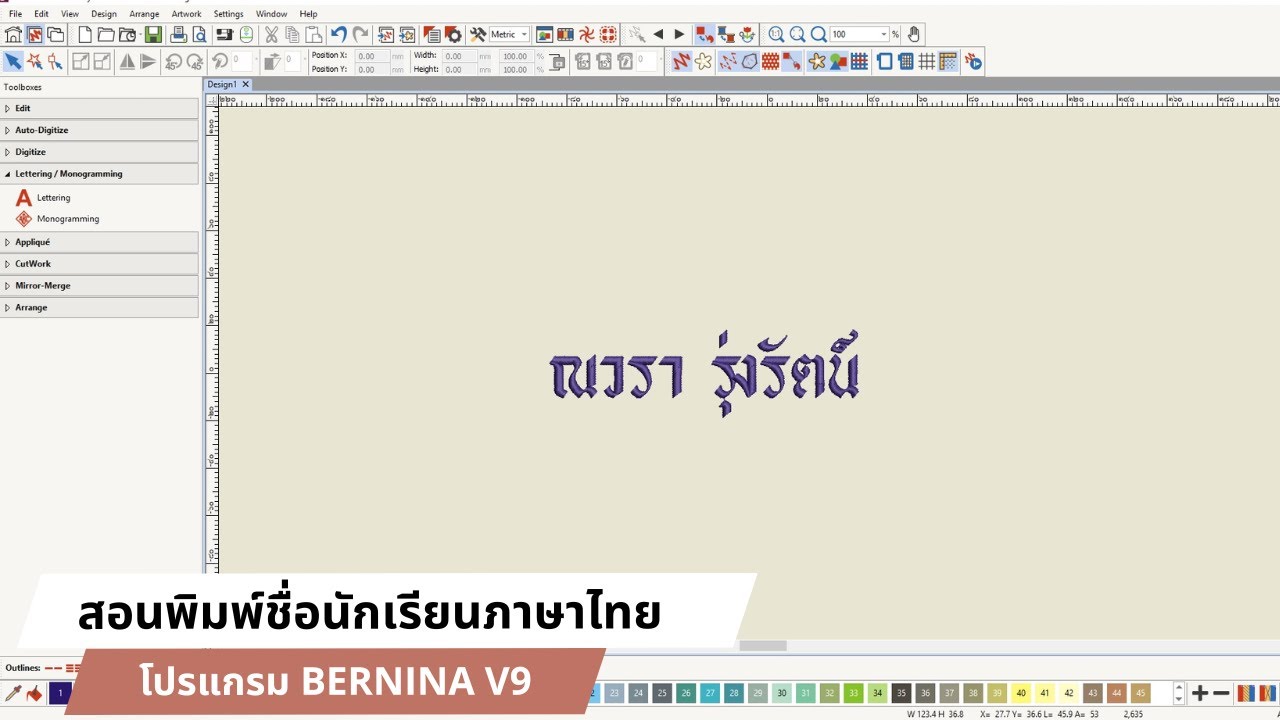Travel to previous stitch left arrow
Viewport: 1280px width, 720px height.
(658, 34)
